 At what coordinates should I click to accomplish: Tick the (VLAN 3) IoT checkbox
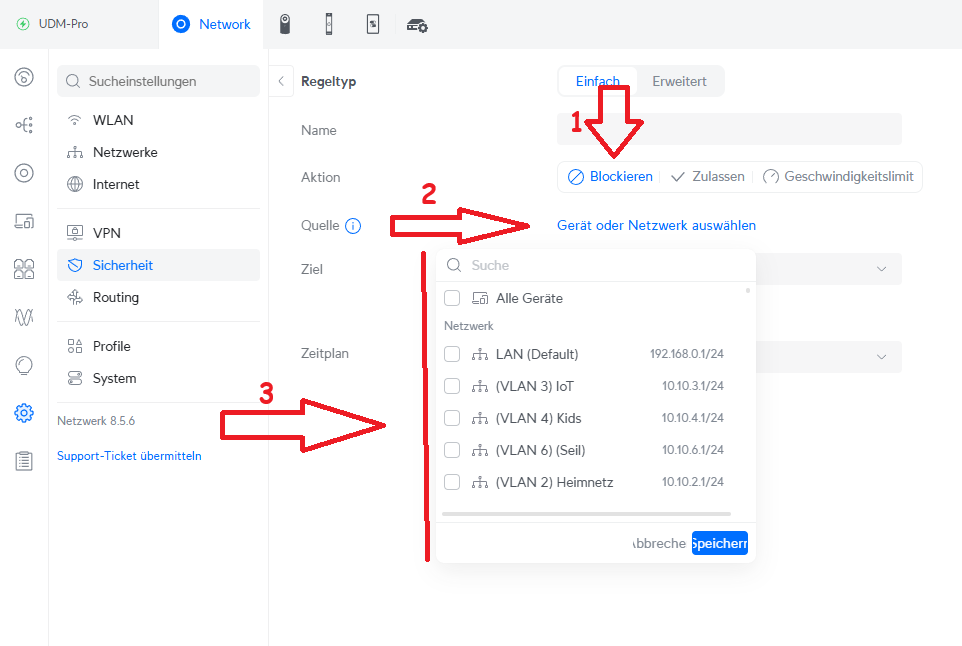coord(452,386)
